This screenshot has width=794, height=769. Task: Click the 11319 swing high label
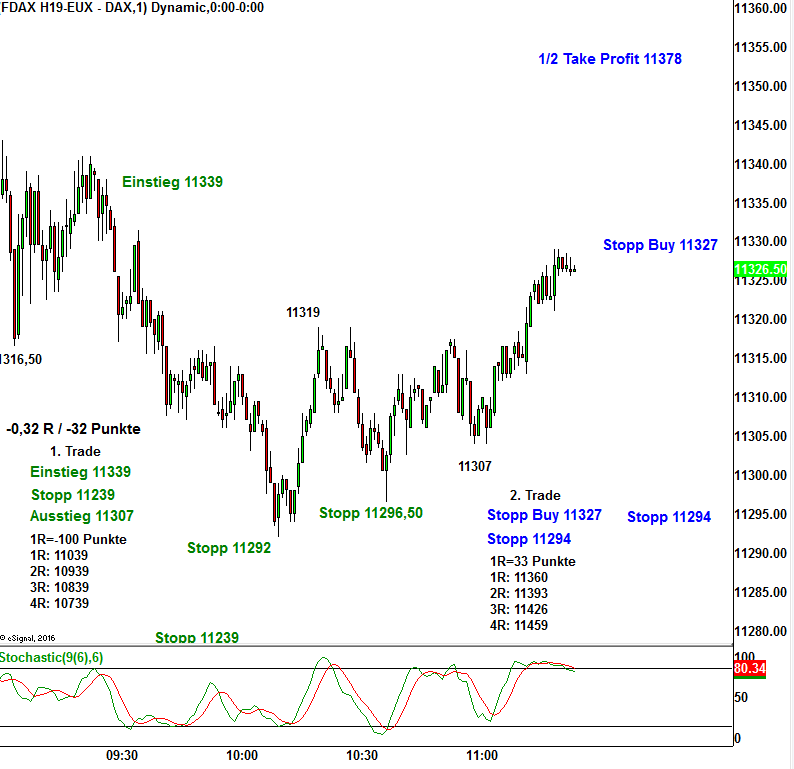pos(303,312)
